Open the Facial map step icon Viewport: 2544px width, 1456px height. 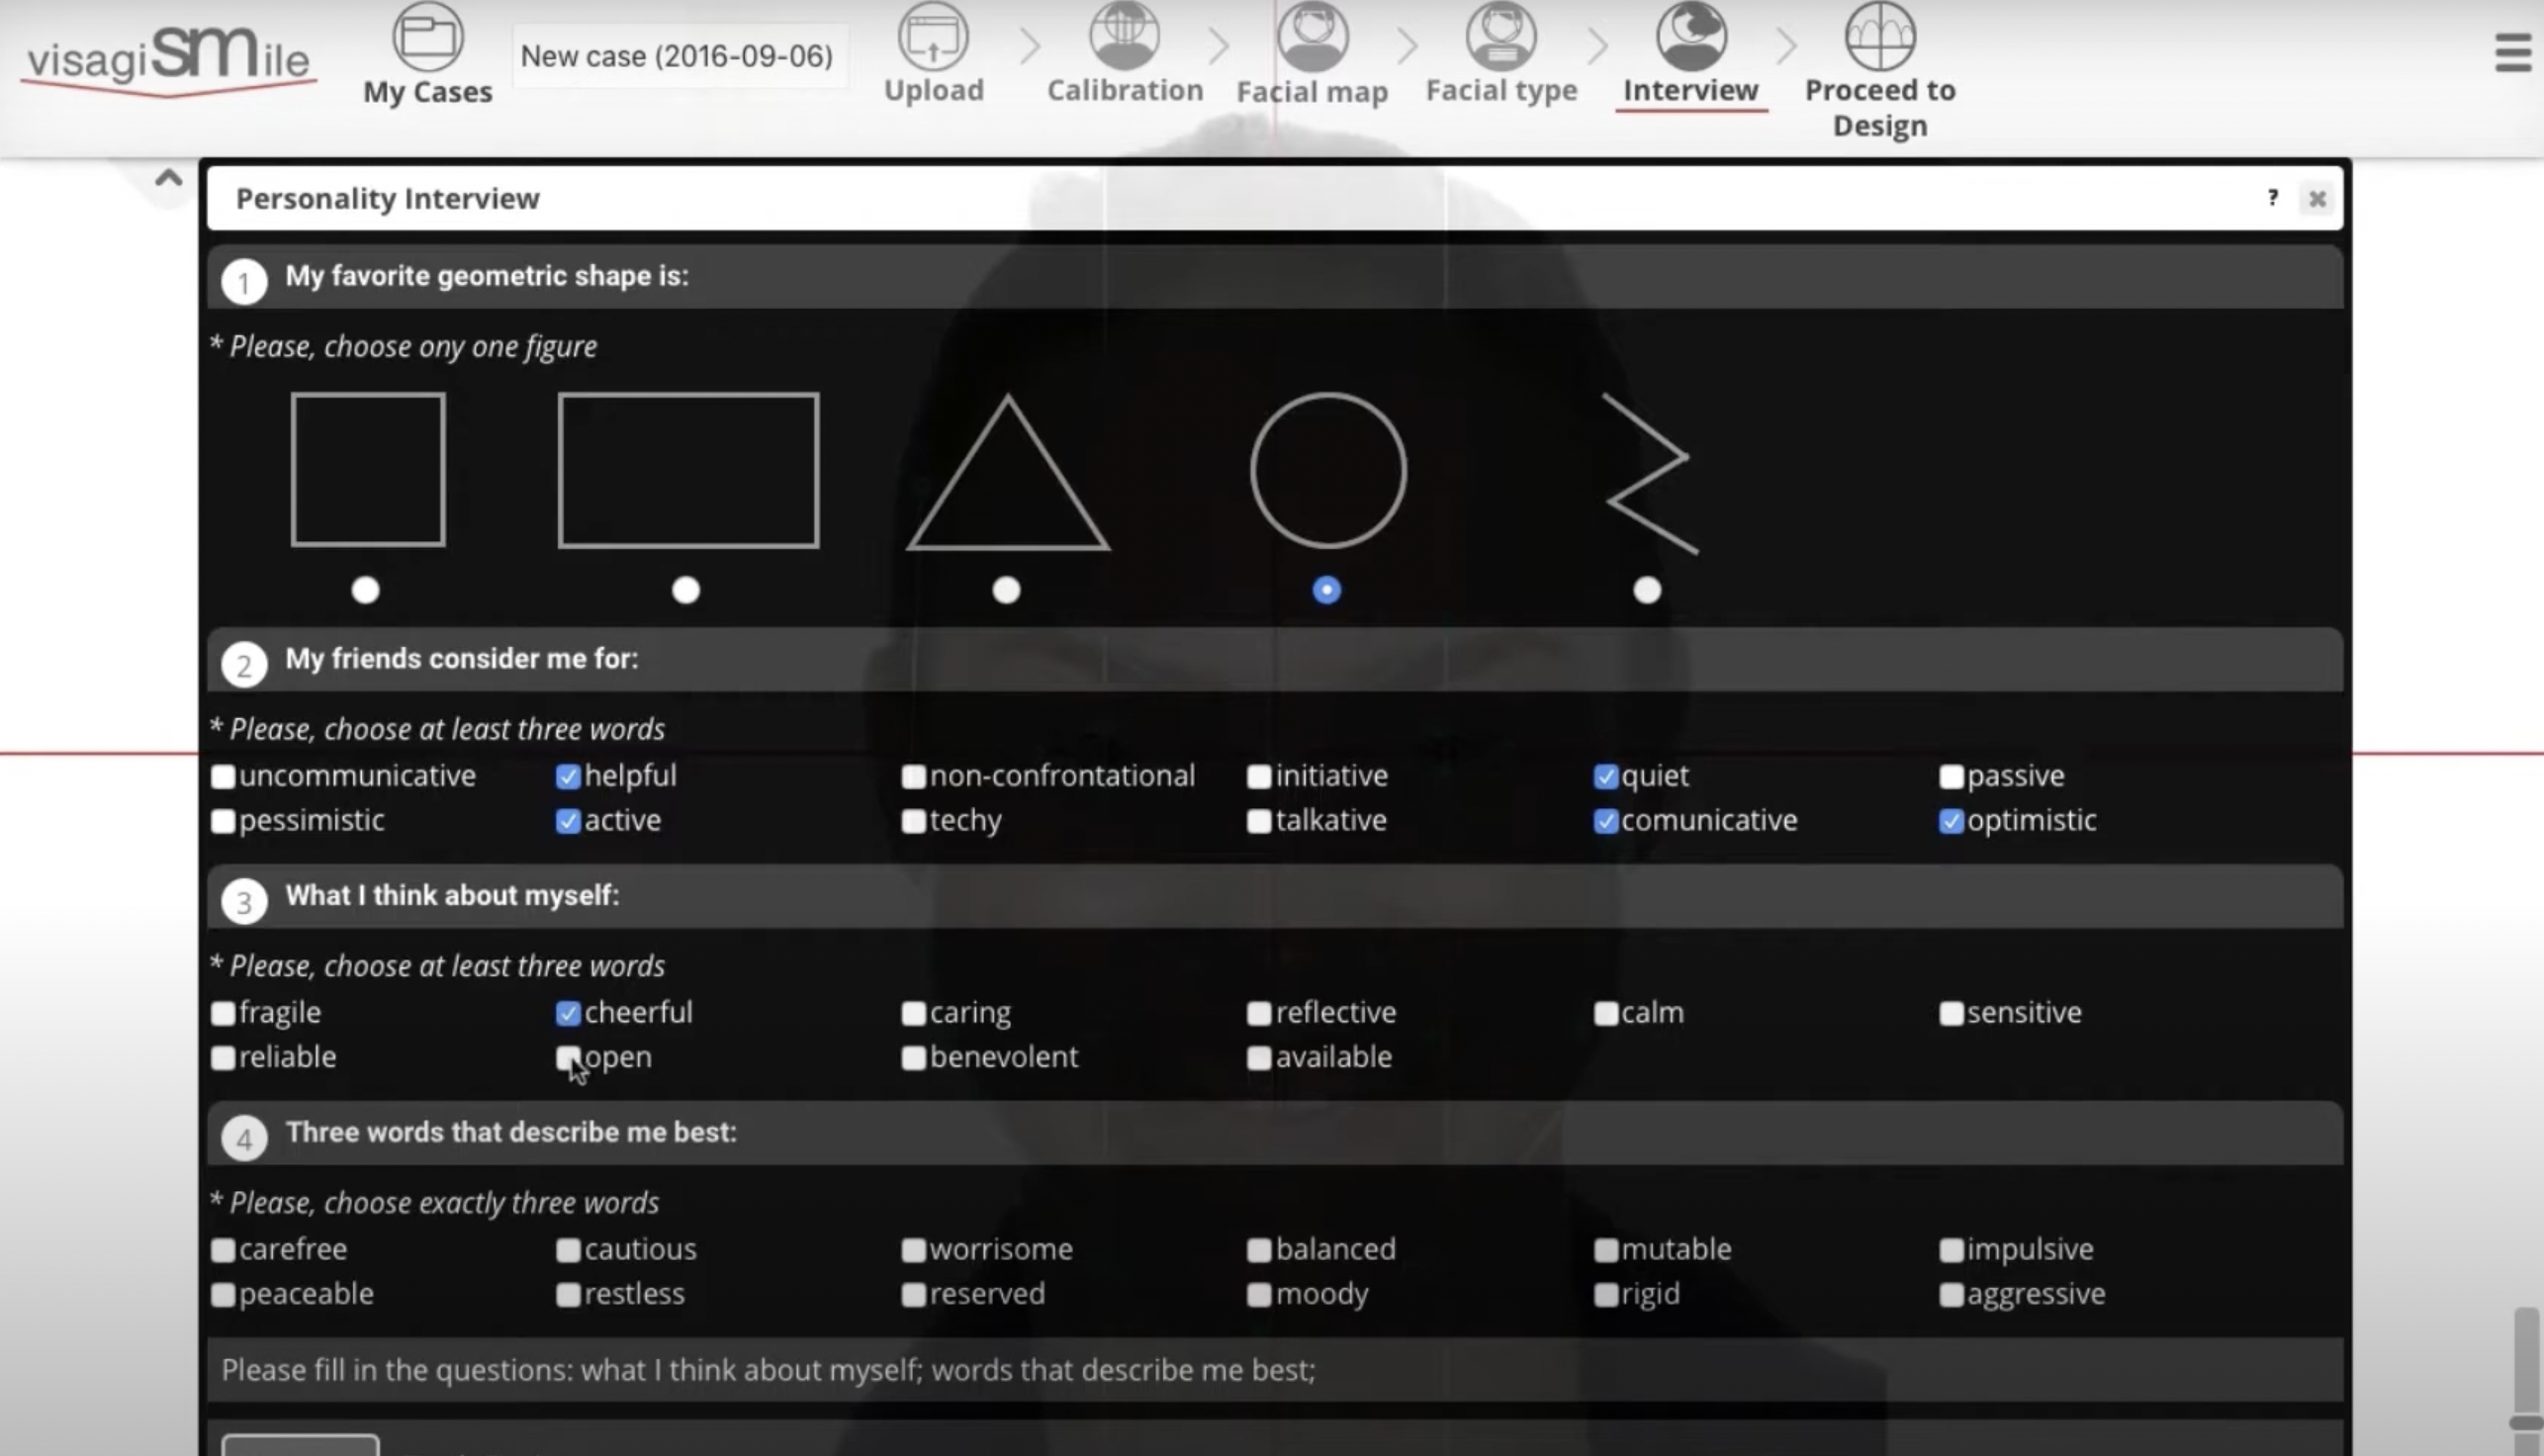tap(1313, 36)
